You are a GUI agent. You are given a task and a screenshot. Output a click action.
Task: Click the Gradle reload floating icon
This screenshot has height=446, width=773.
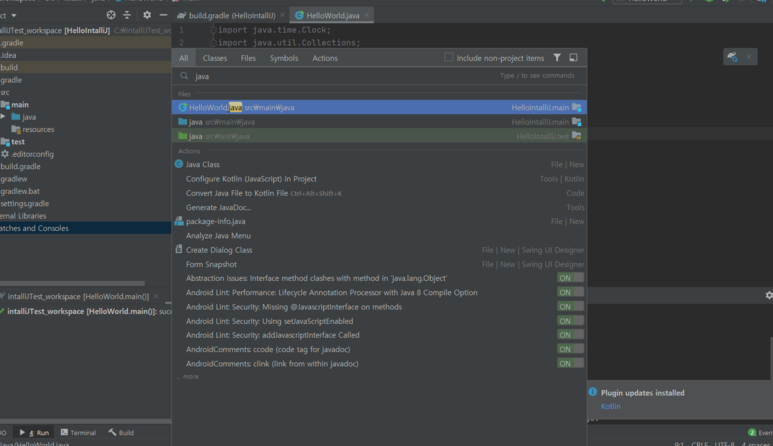click(733, 57)
